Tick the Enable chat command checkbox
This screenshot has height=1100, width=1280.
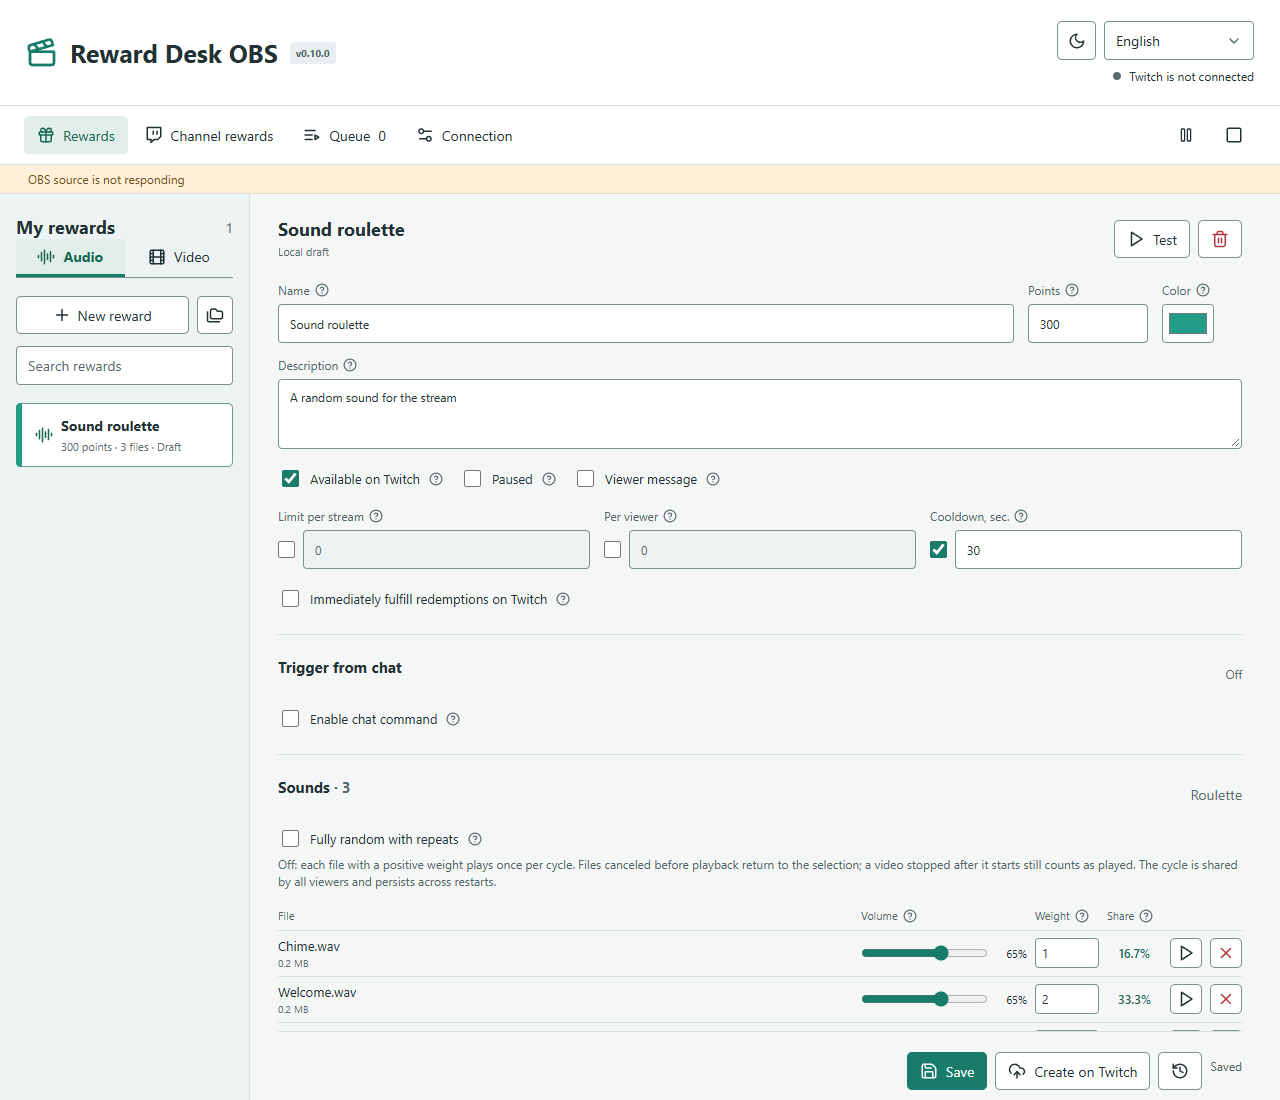[291, 719]
